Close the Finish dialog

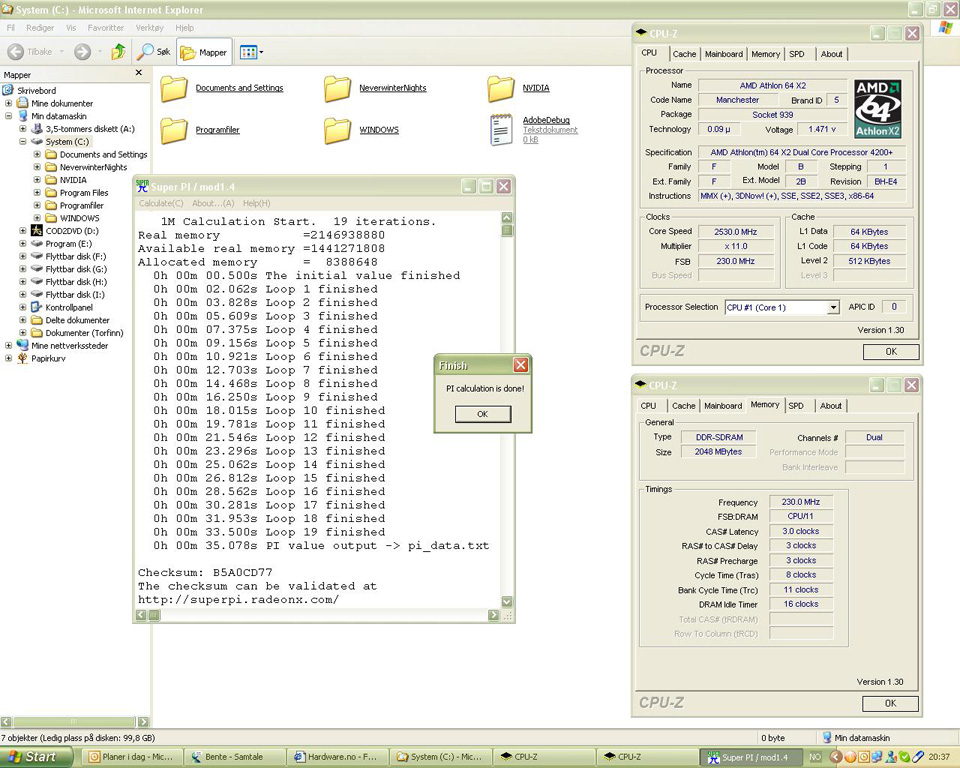coord(520,365)
